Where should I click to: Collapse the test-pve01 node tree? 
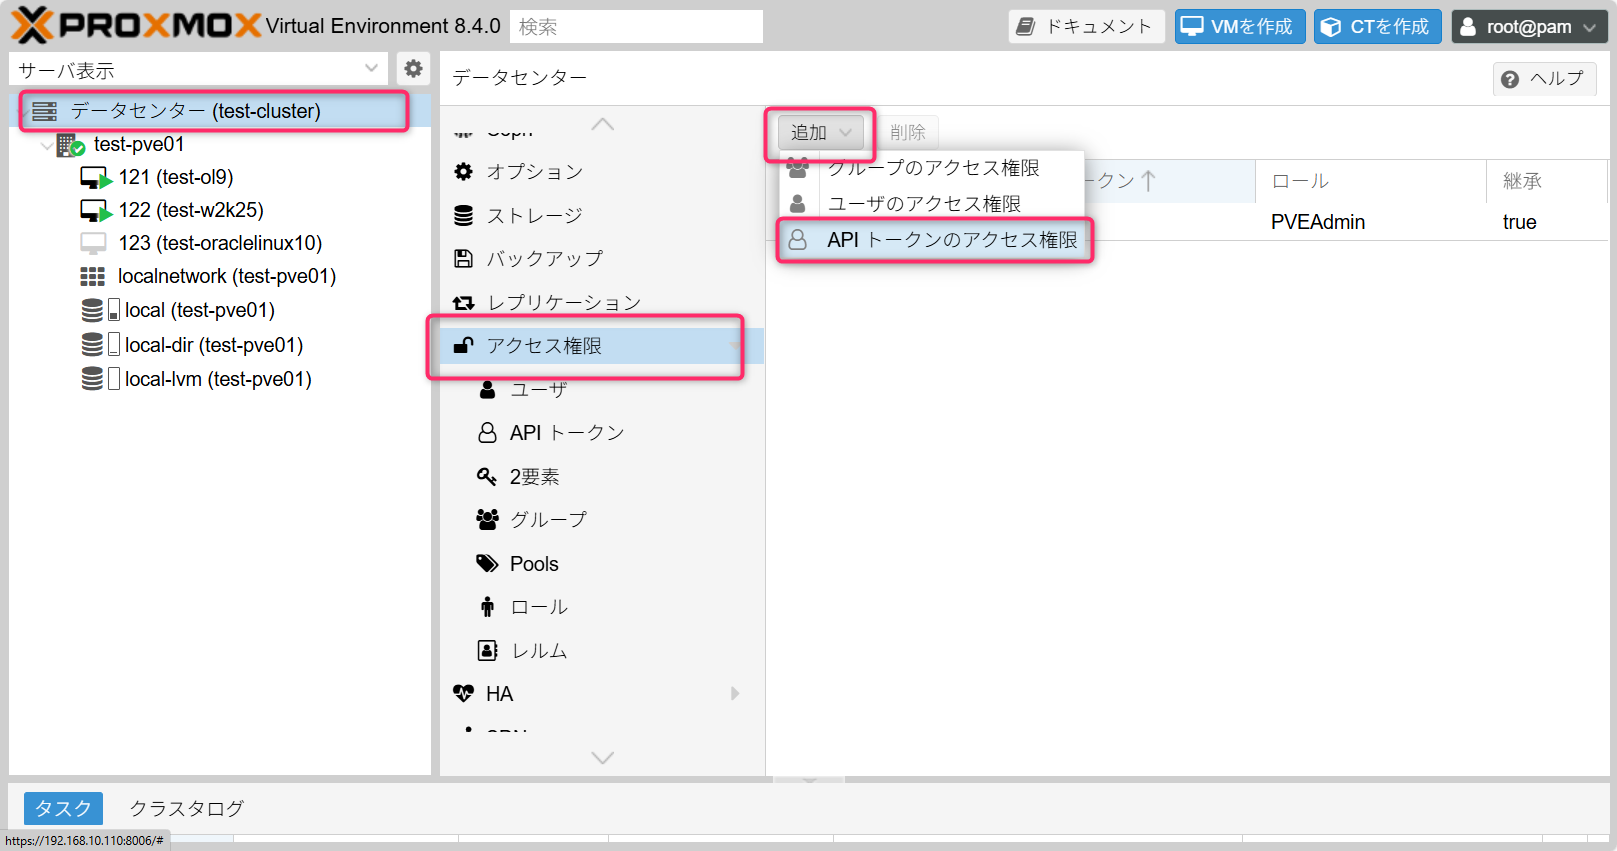click(x=46, y=146)
